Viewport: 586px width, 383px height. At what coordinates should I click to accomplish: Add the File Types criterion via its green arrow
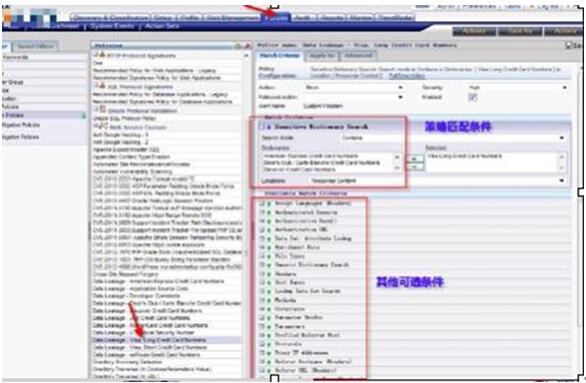pyautogui.click(x=269, y=256)
